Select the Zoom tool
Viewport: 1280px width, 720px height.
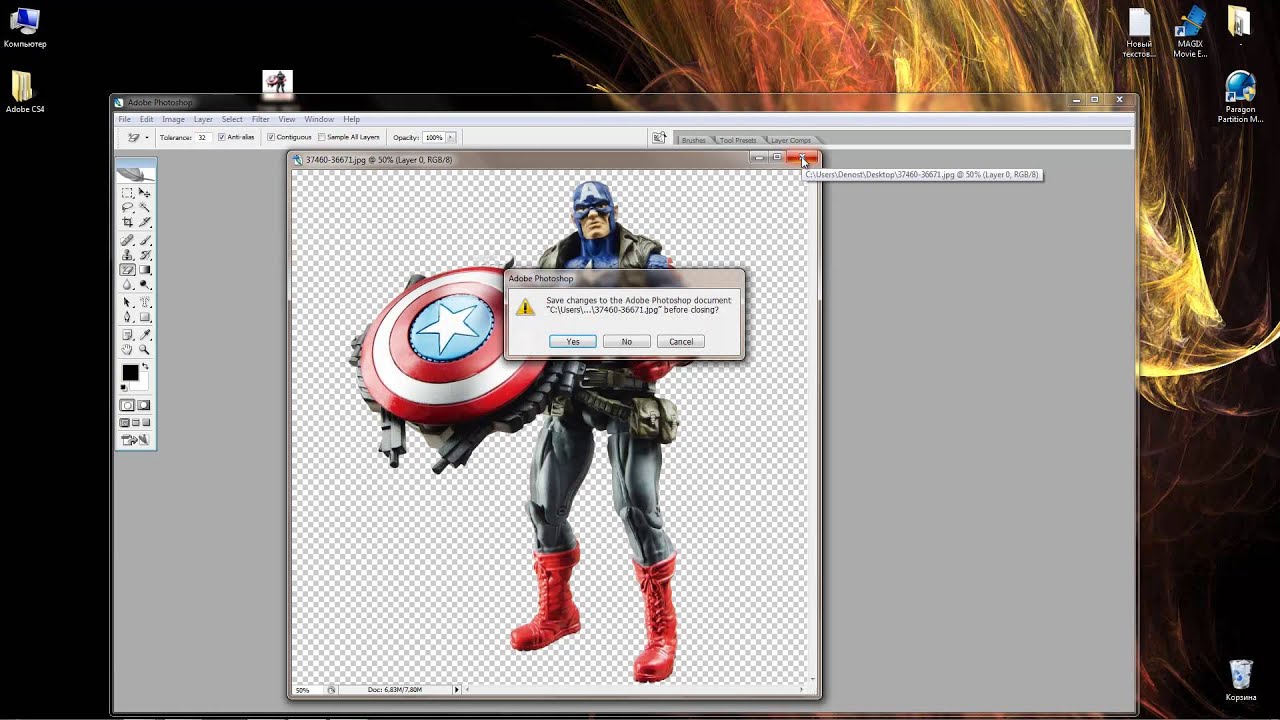[144, 349]
